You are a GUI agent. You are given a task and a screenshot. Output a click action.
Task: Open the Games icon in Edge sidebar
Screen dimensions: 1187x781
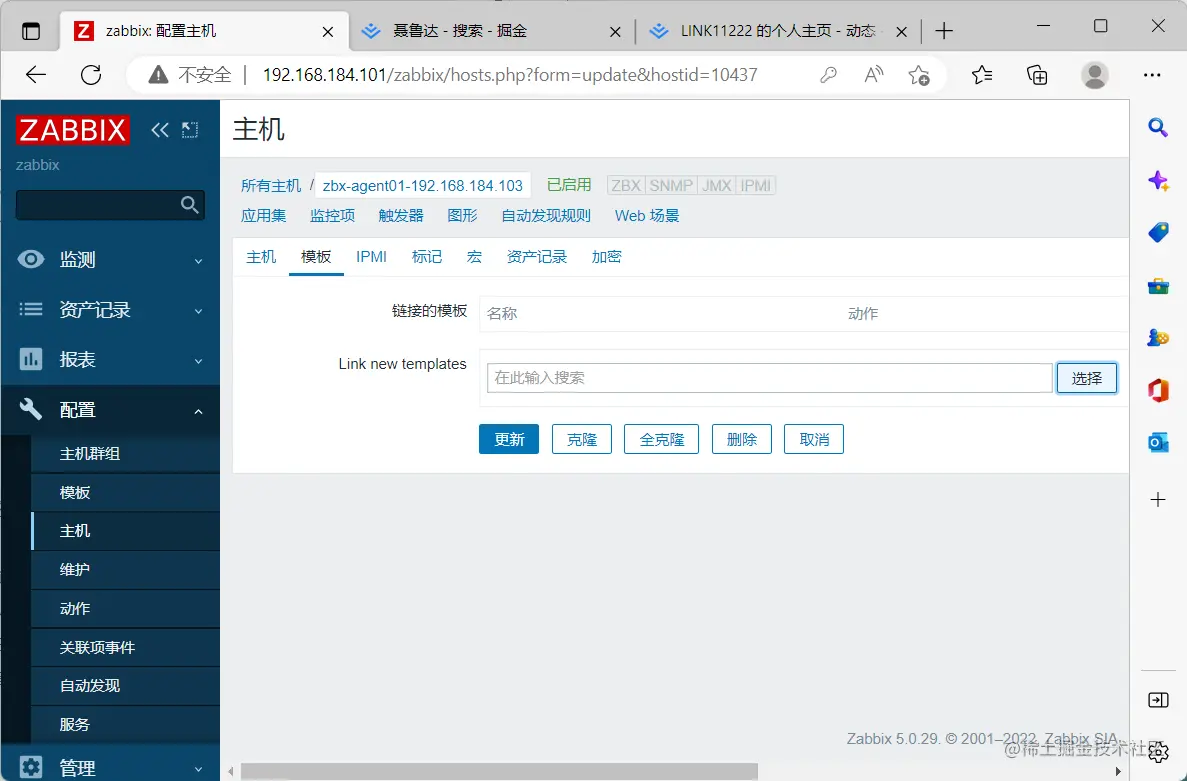coord(1157,338)
